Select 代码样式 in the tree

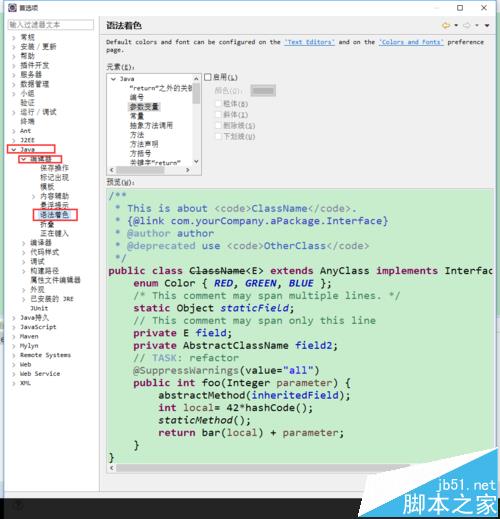pyautogui.click(x=45, y=252)
